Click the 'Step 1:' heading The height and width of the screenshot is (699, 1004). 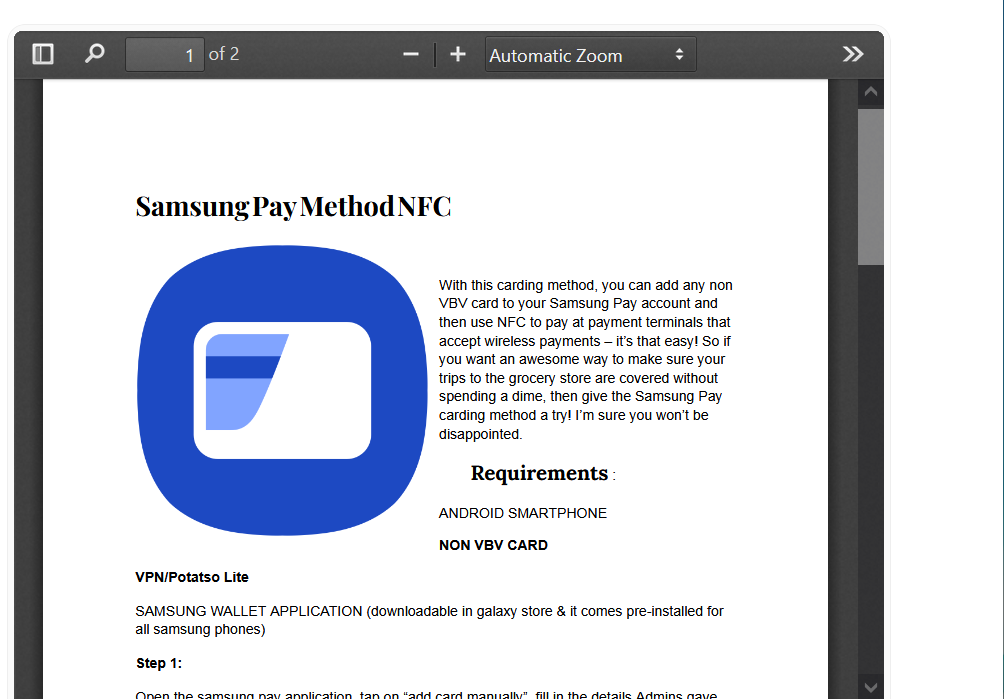tap(158, 663)
